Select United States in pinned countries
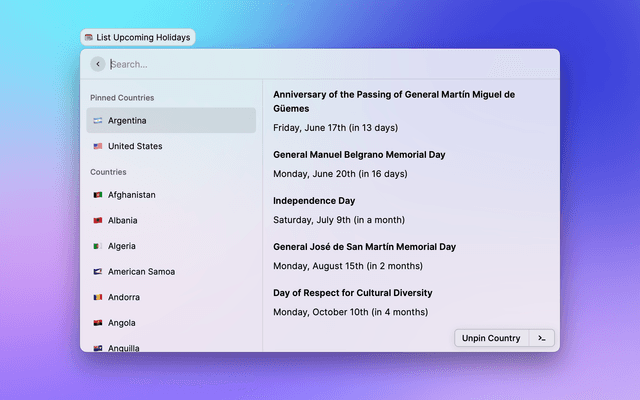Viewport: 640px width, 400px height. (170, 146)
